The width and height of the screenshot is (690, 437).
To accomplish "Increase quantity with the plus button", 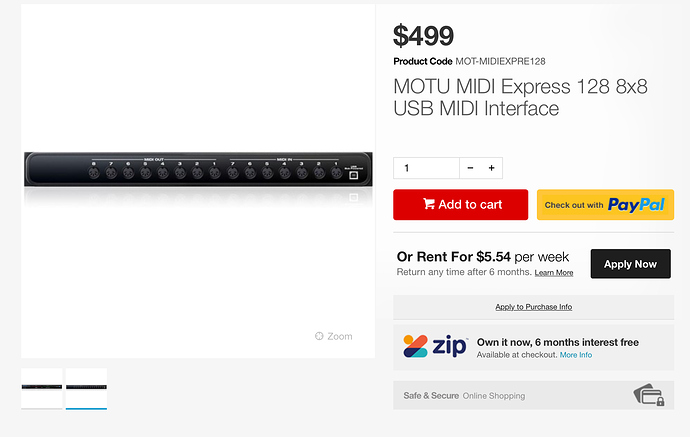I will (x=492, y=168).
